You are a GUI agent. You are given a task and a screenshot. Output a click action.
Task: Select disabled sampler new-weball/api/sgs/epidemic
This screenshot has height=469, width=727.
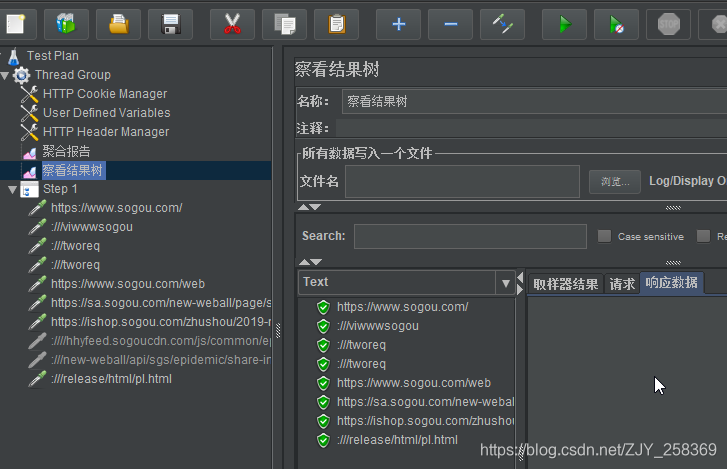[x=161, y=360]
